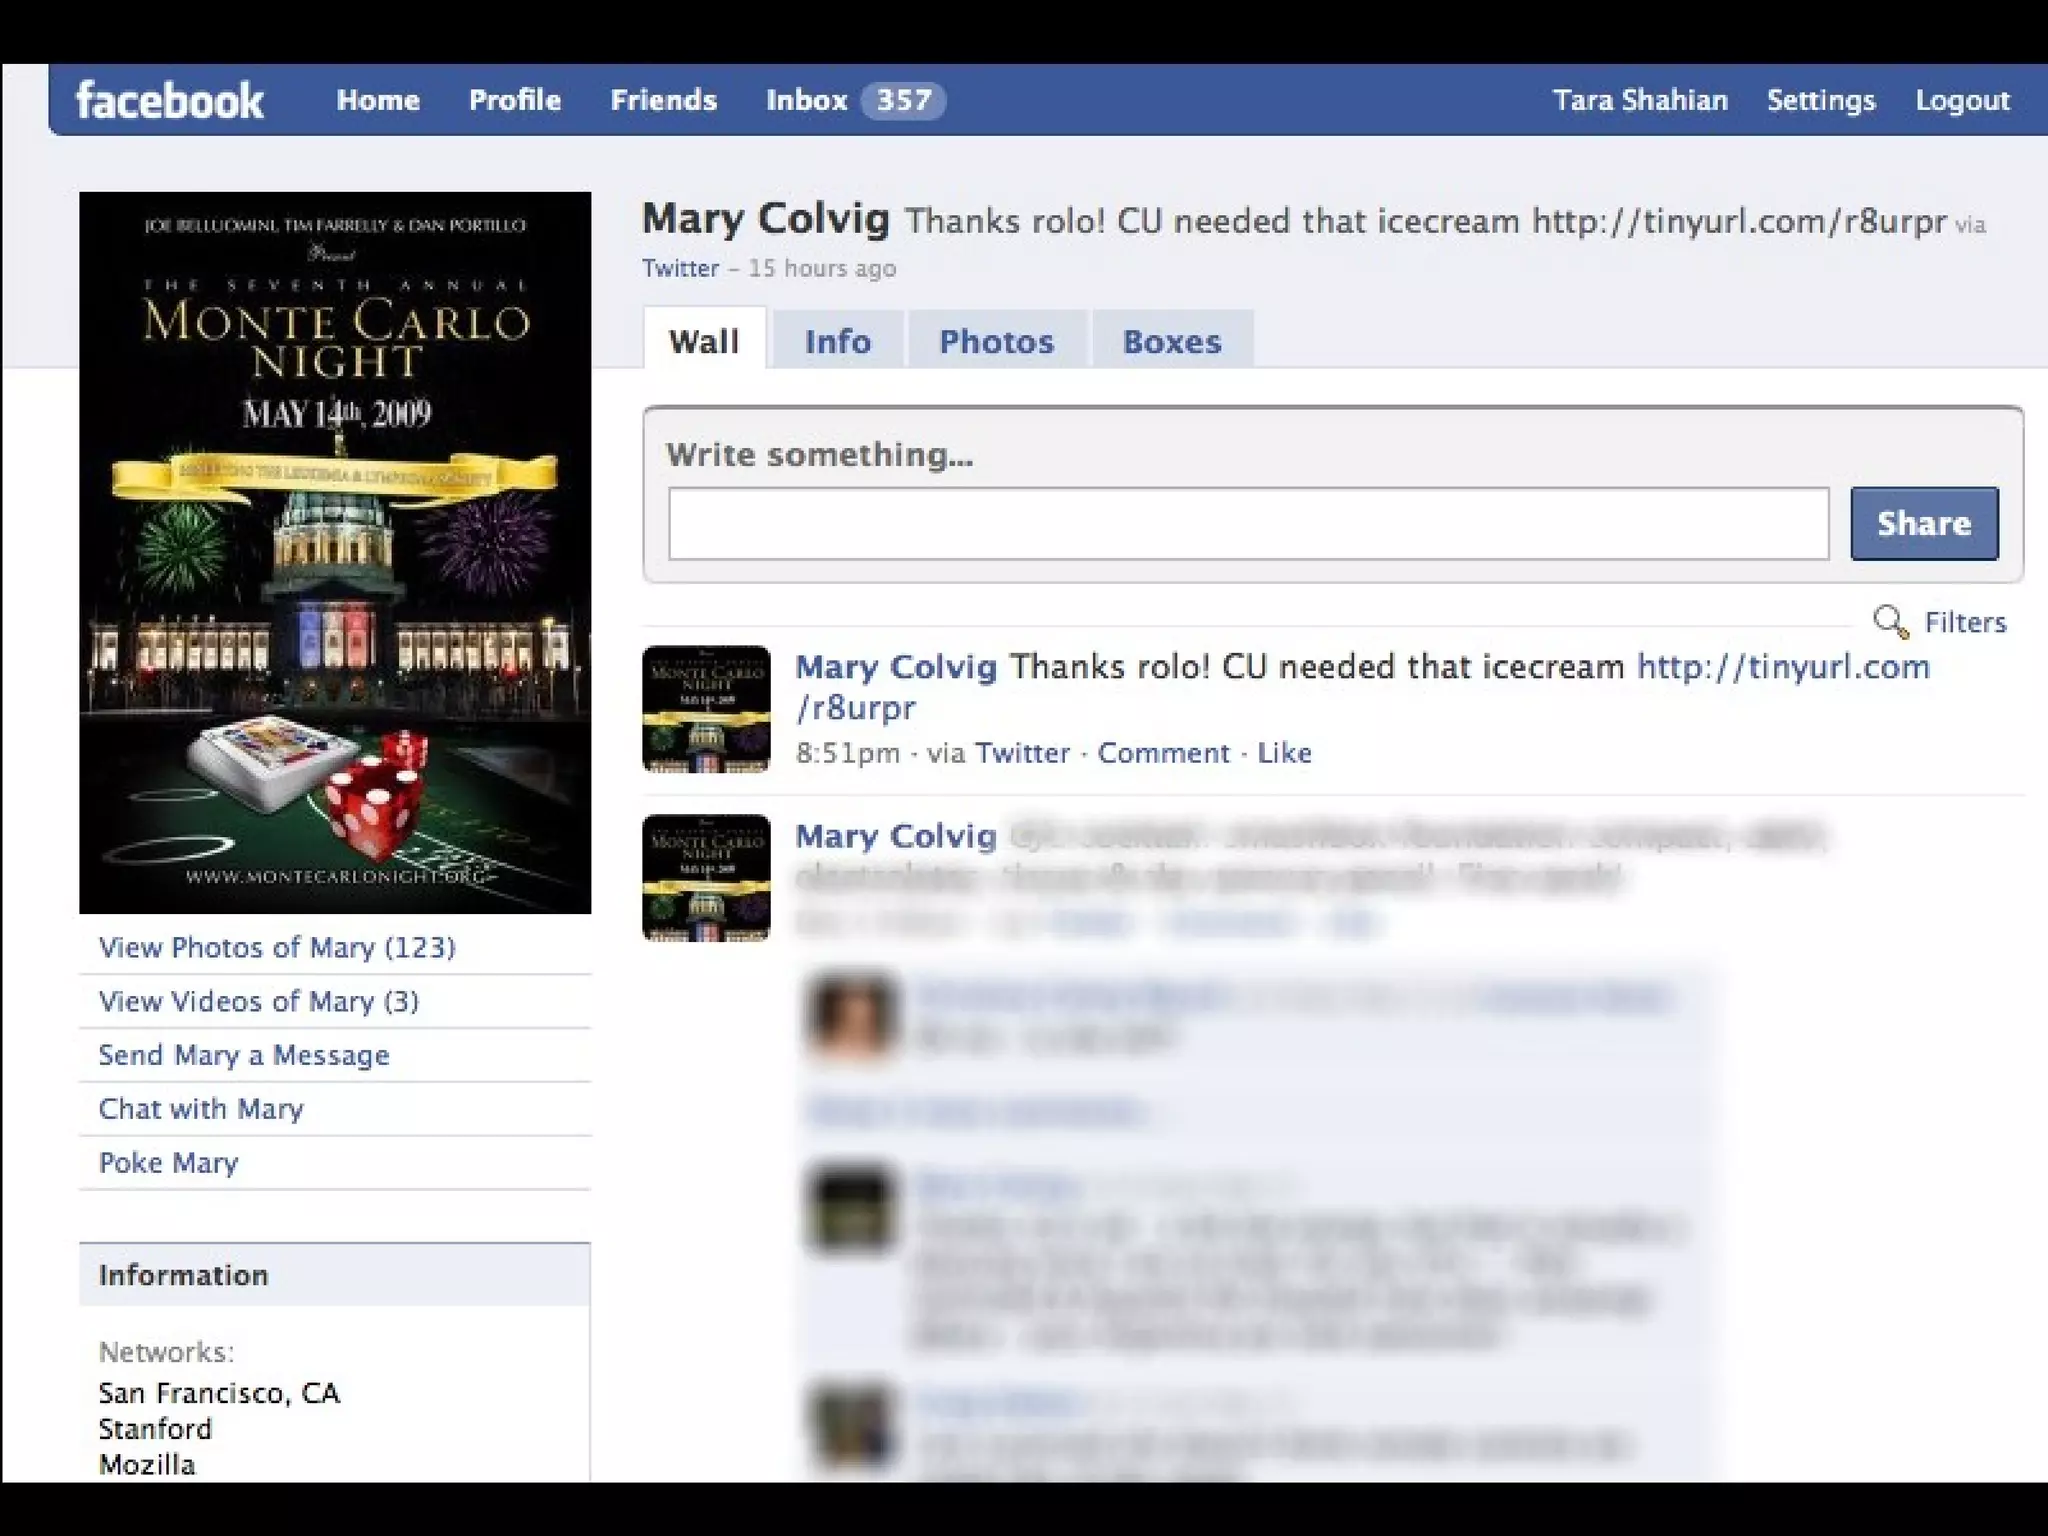Open the Boxes tab
Image resolution: width=2048 pixels, height=1536 pixels.
[1171, 342]
